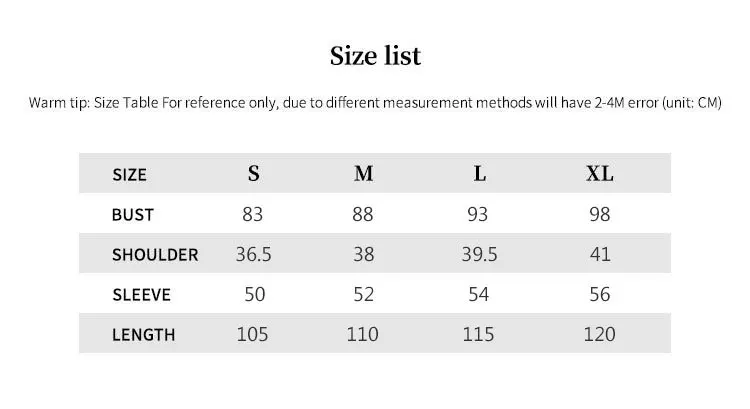
Task: Click length value 115 for size L
Action: 478,334
